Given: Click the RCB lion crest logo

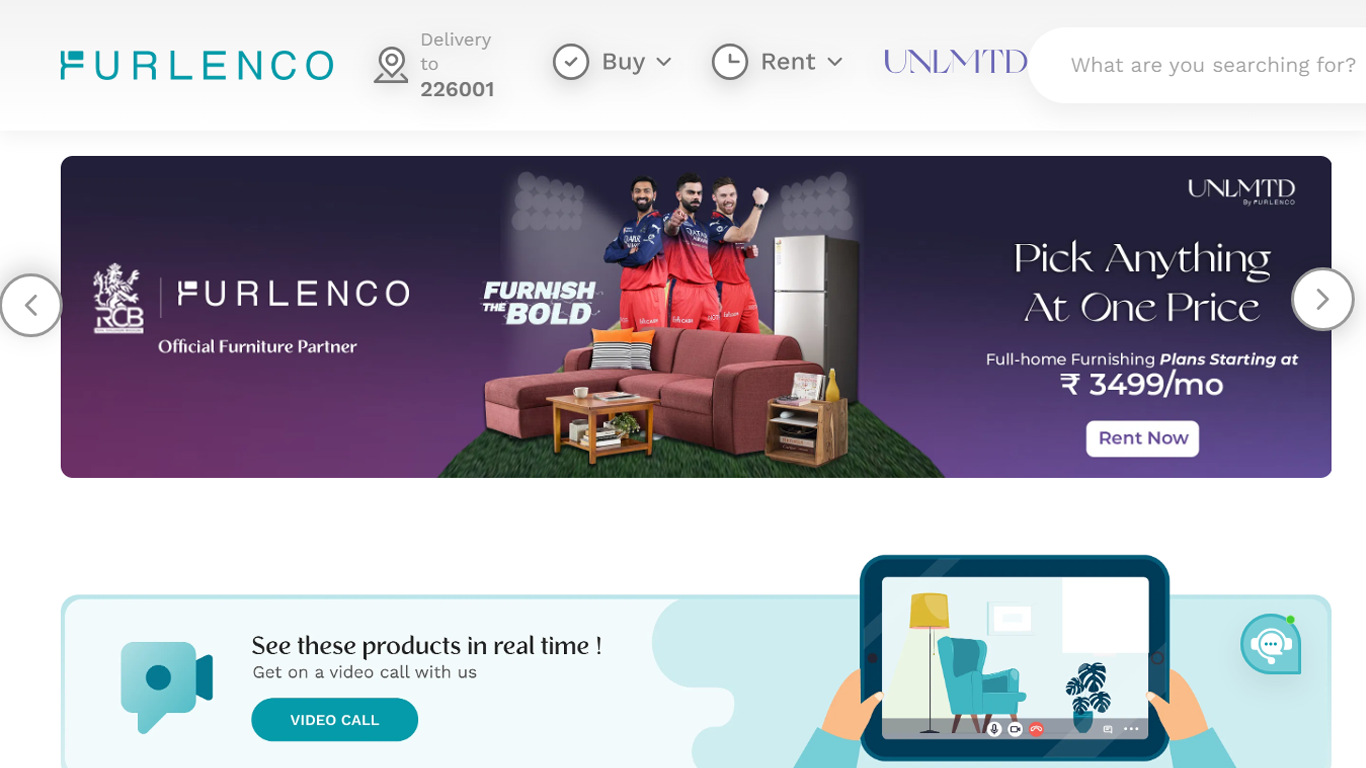Looking at the screenshot, I should [x=118, y=298].
